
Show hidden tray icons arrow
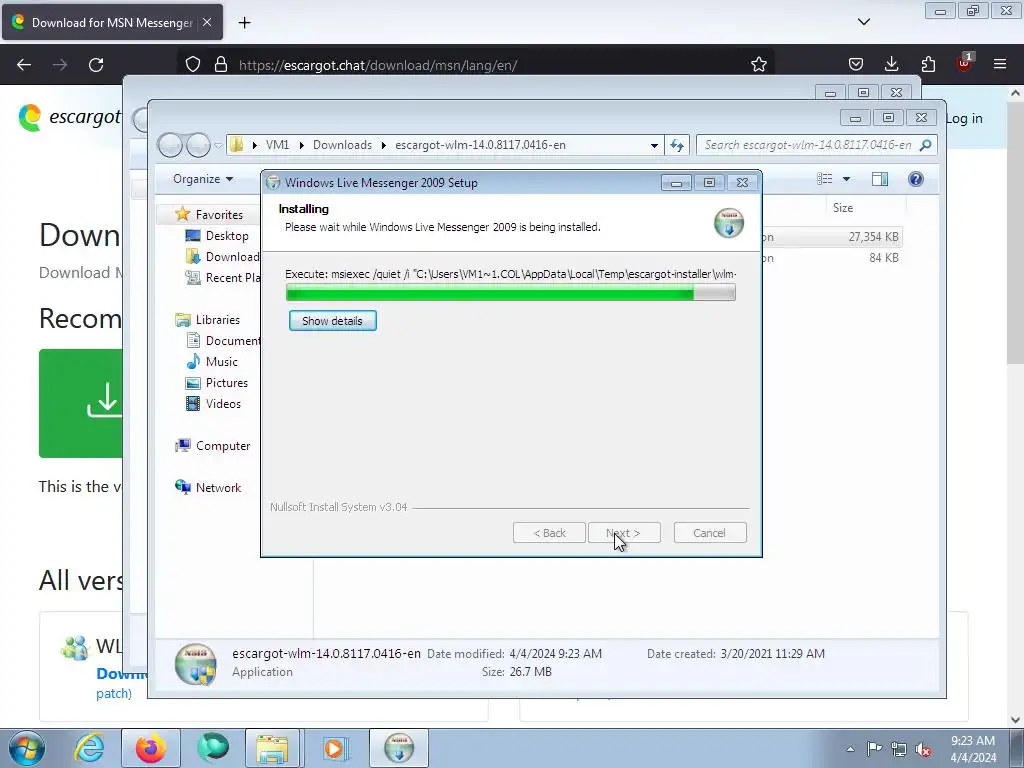[850, 749]
